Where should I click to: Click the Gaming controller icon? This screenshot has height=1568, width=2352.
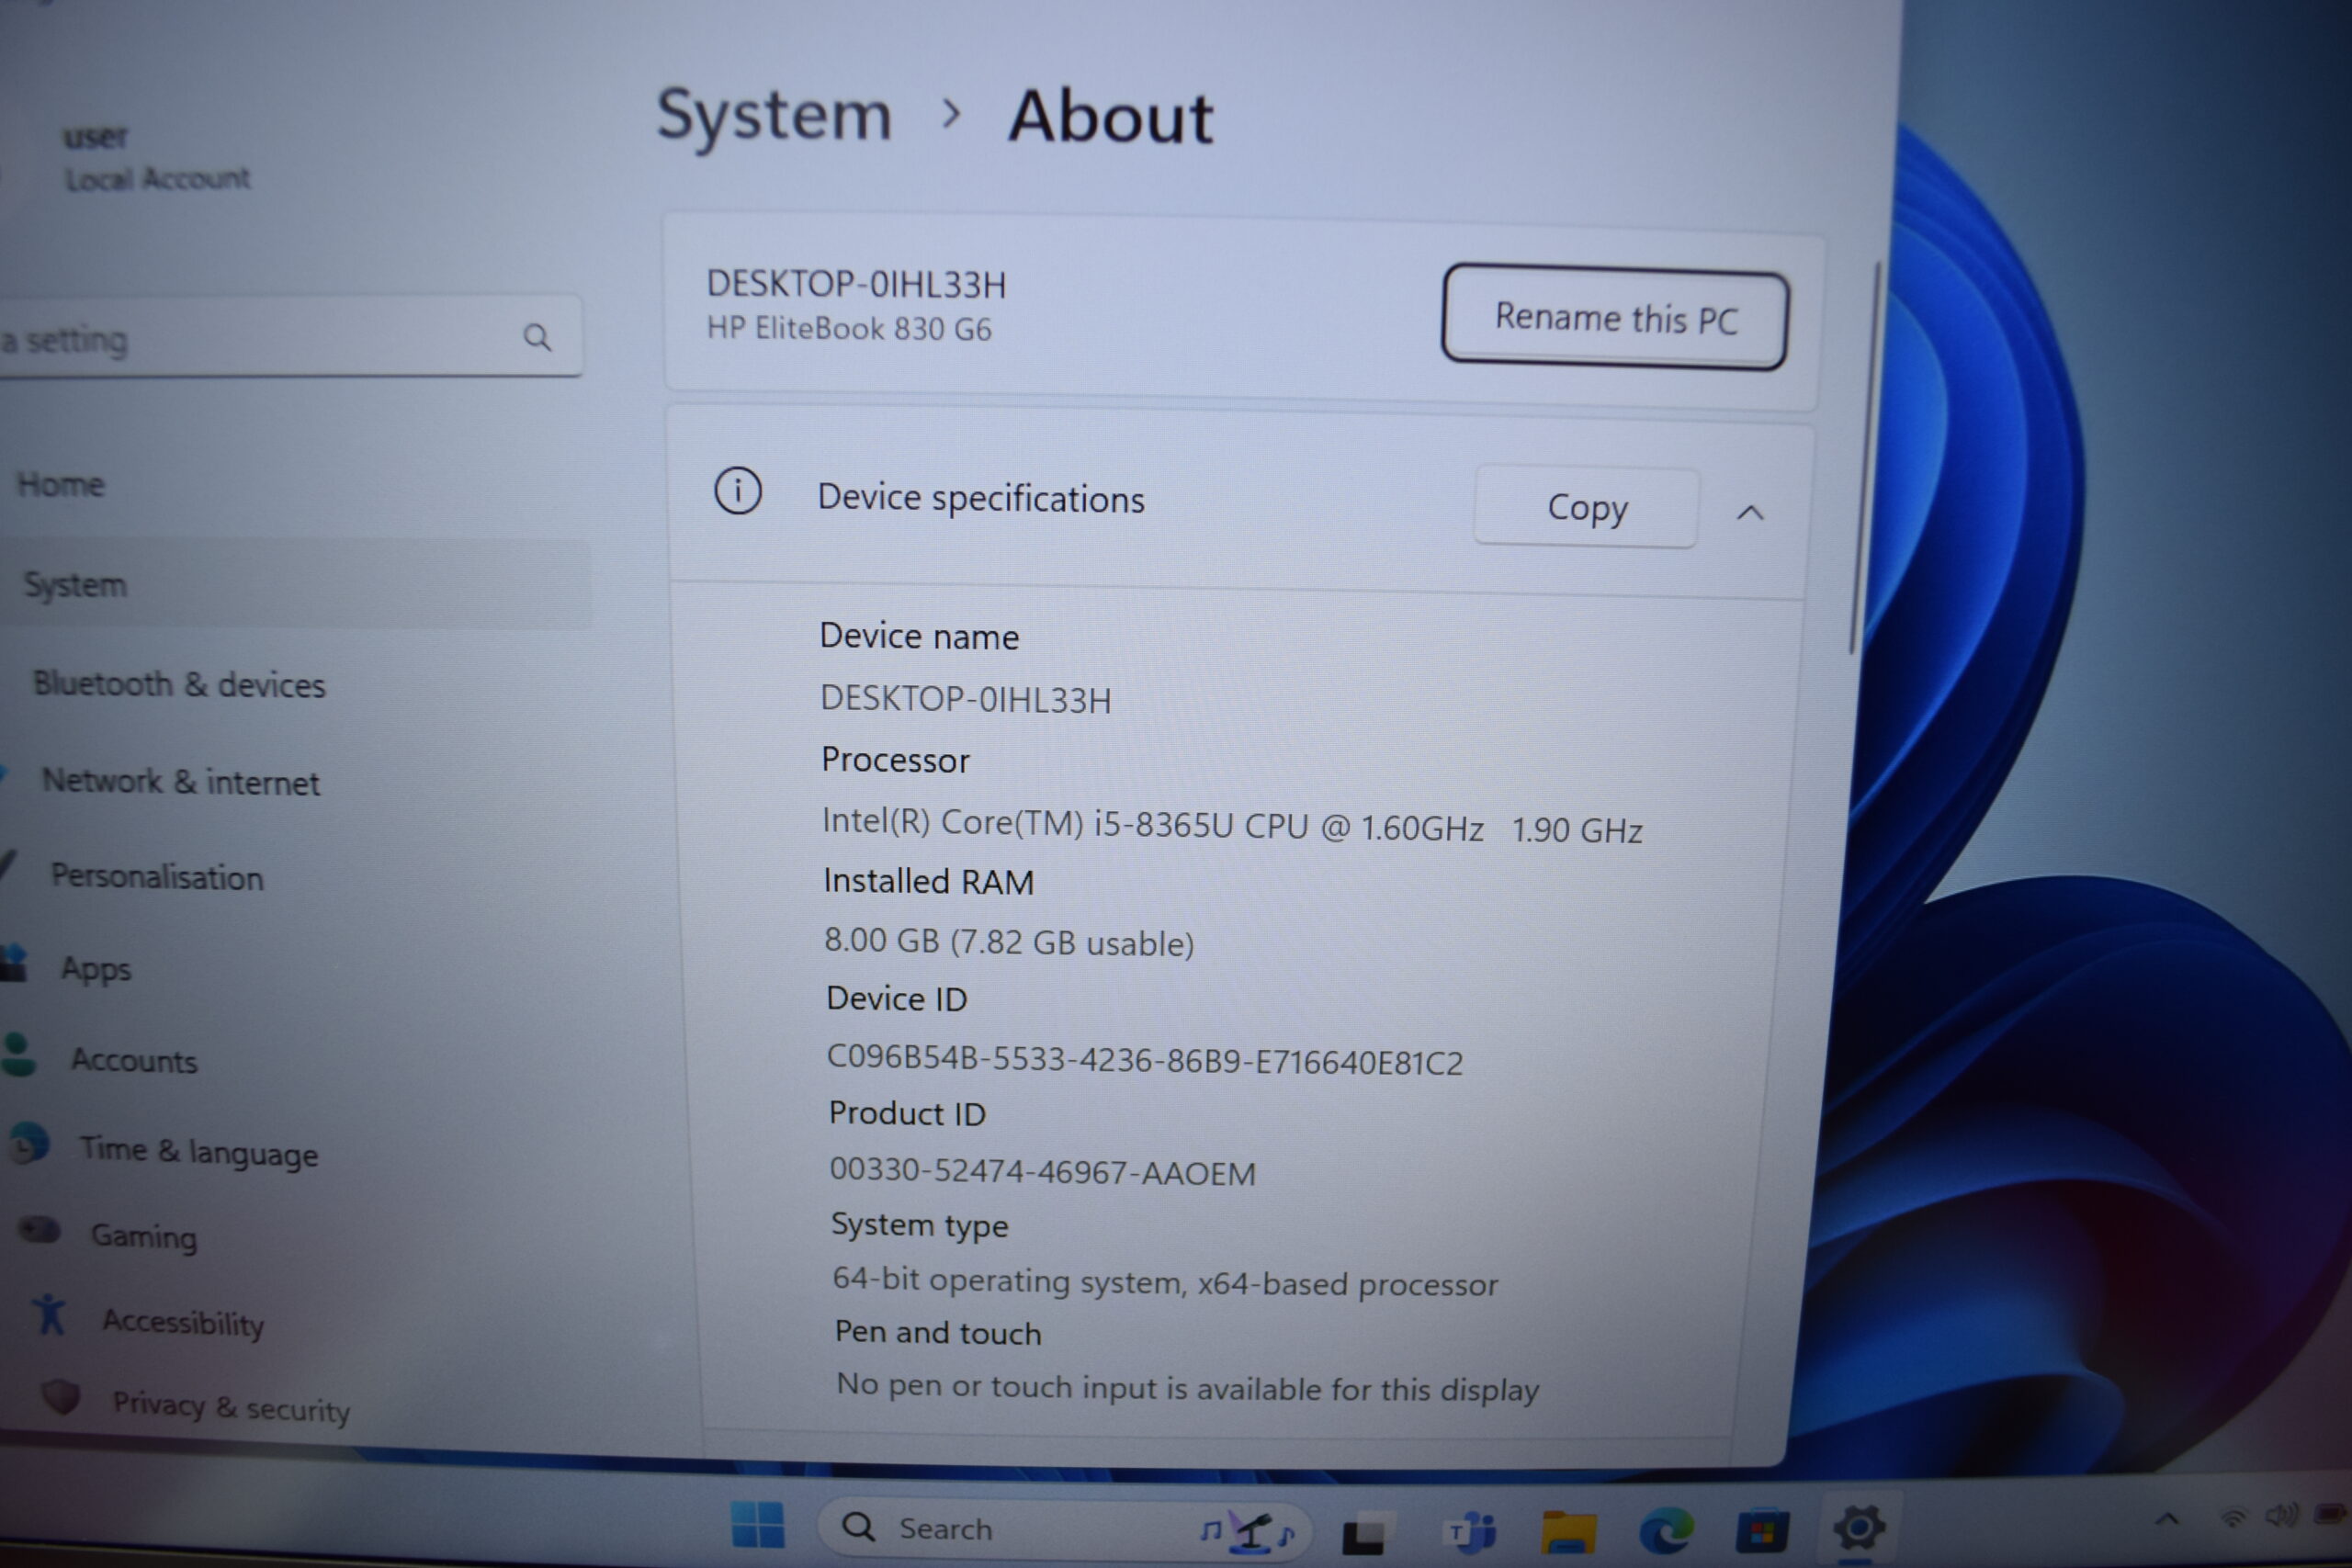pyautogui.click(x=40, y=1229)
